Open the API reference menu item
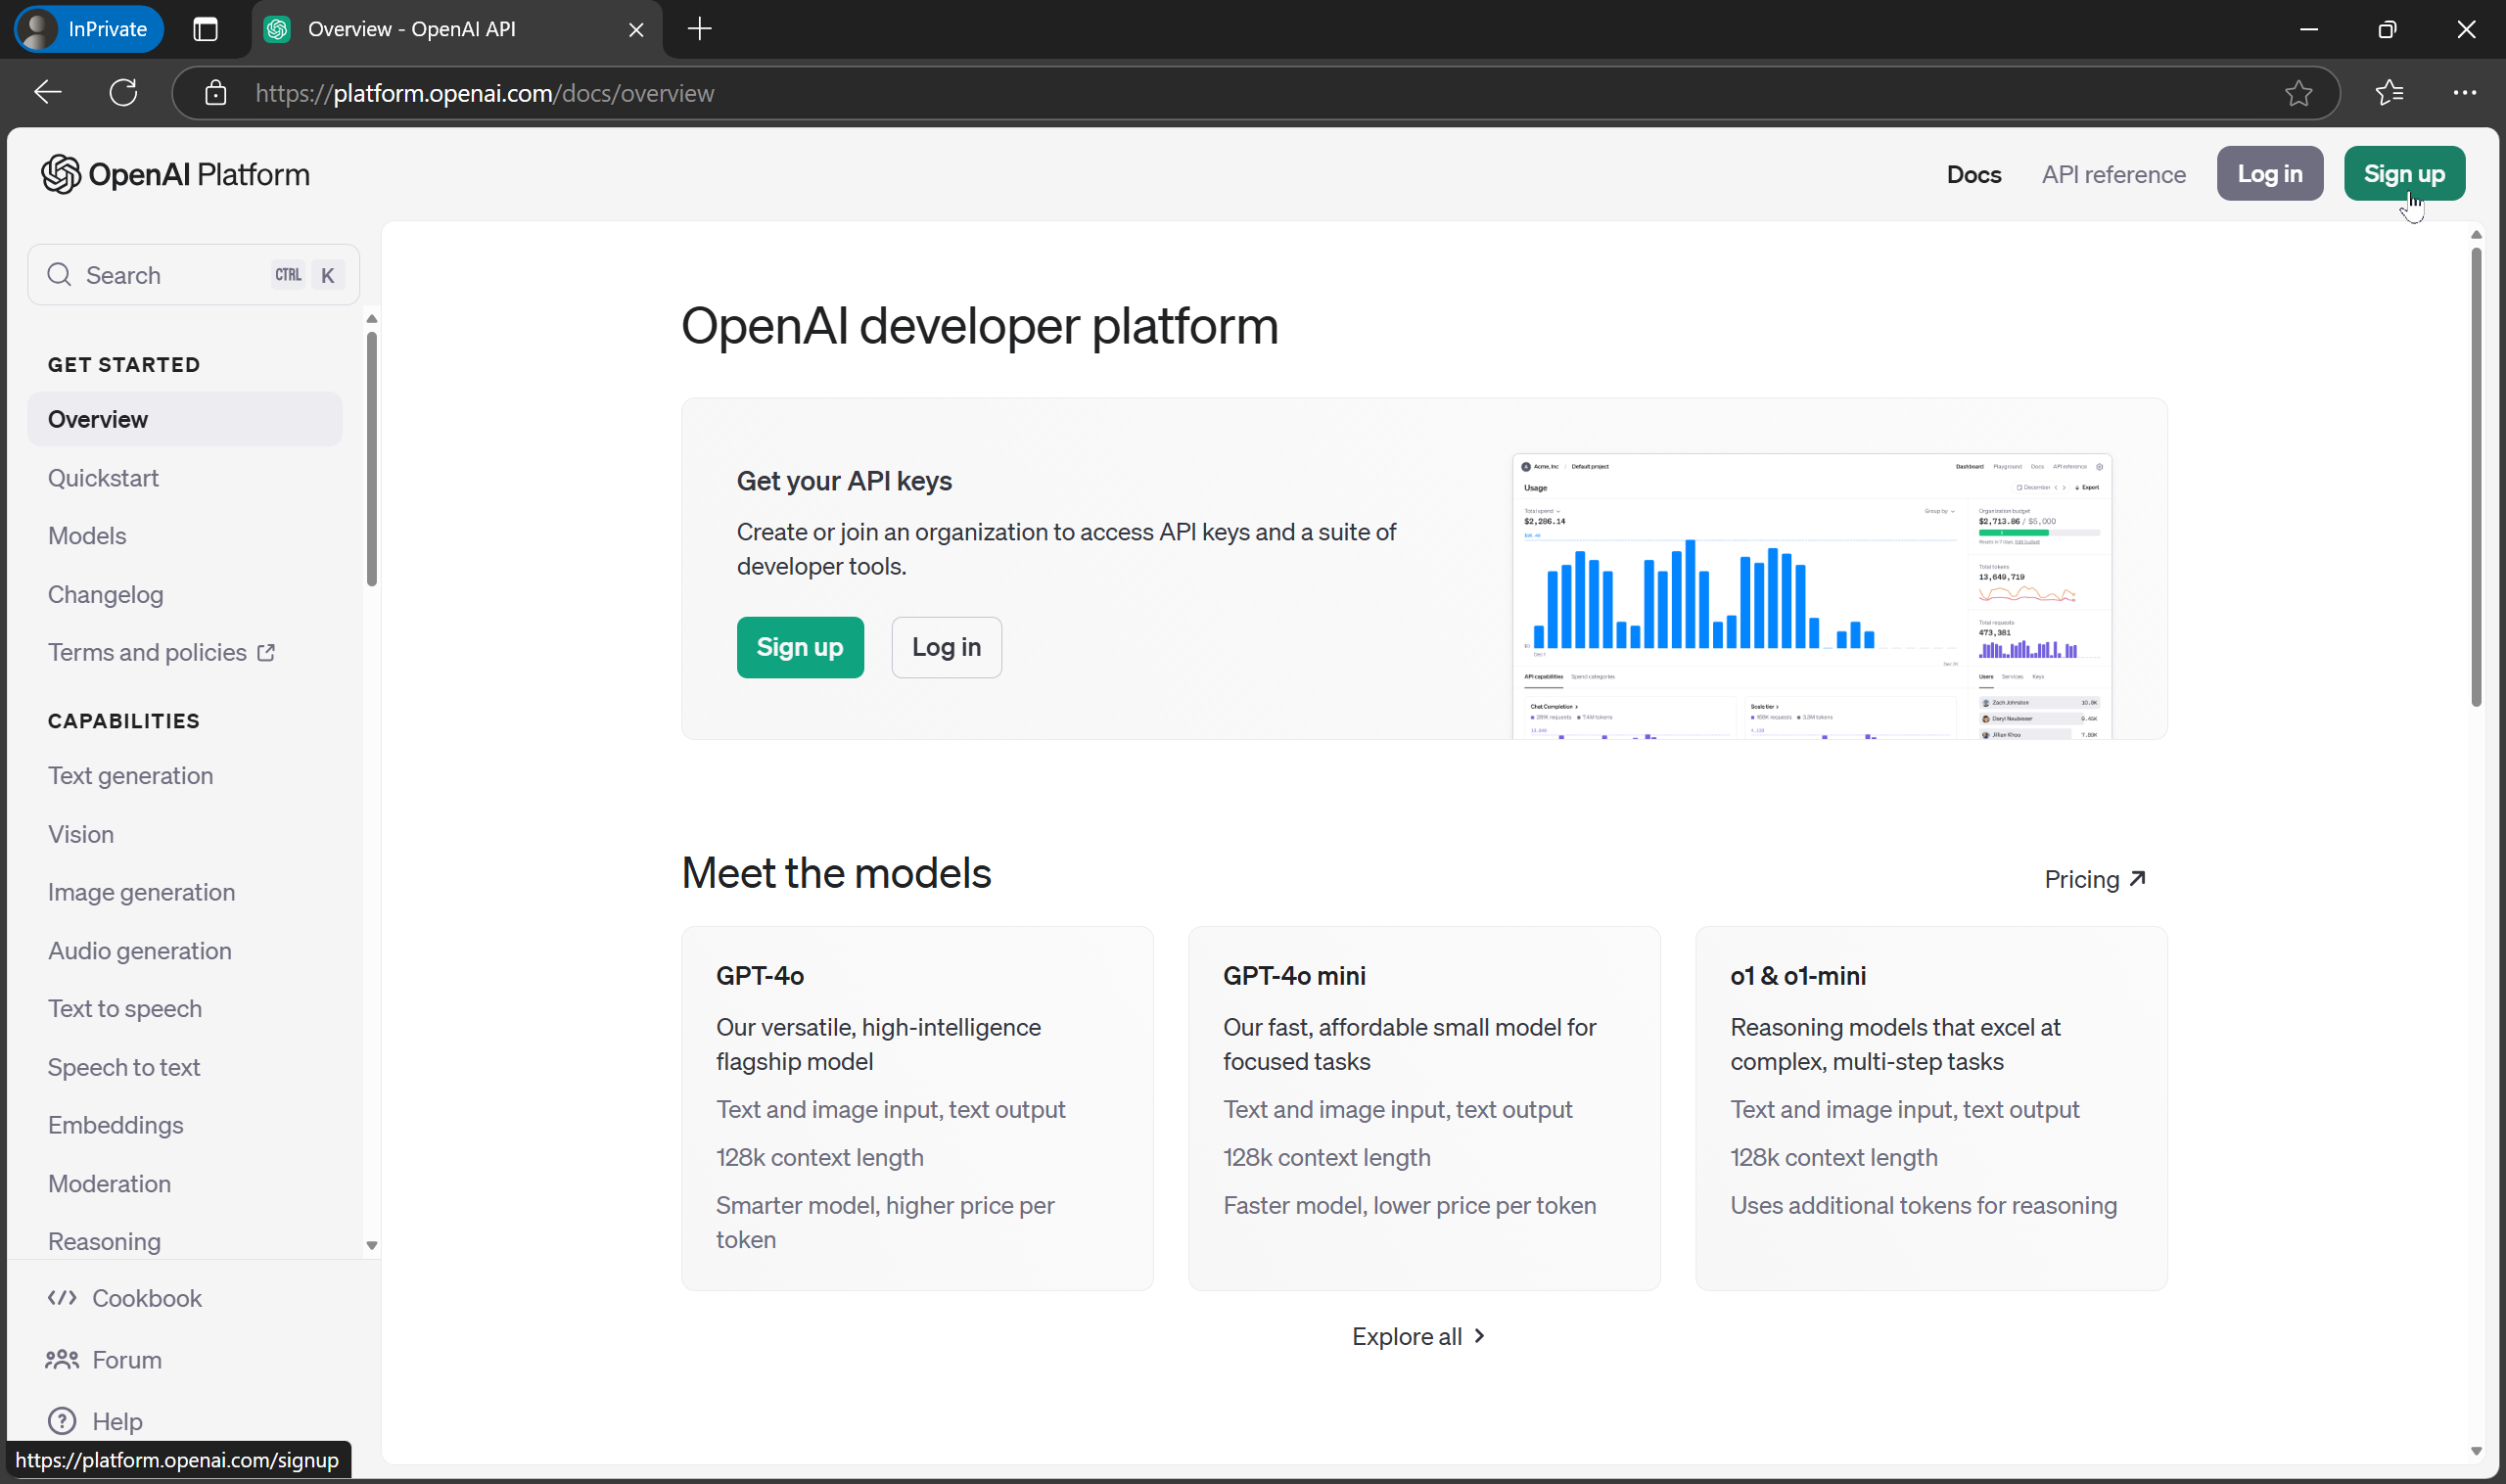Screen dimensions: 2506x1484 click(x=2113, y=174)
